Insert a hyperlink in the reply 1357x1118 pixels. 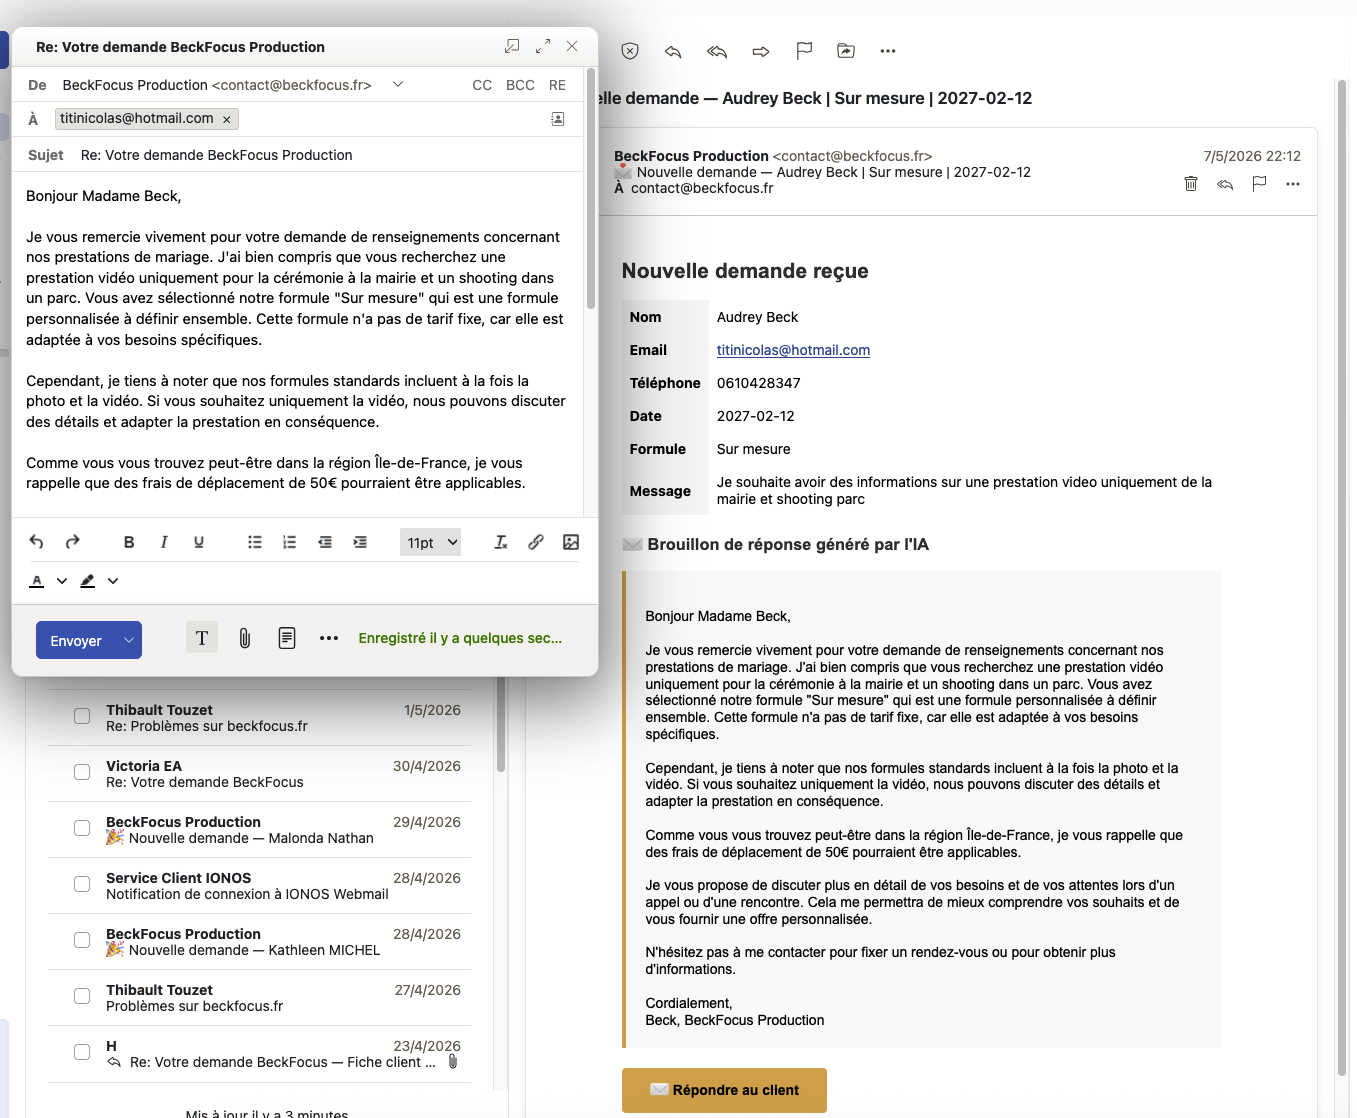[x=536, y=542]
